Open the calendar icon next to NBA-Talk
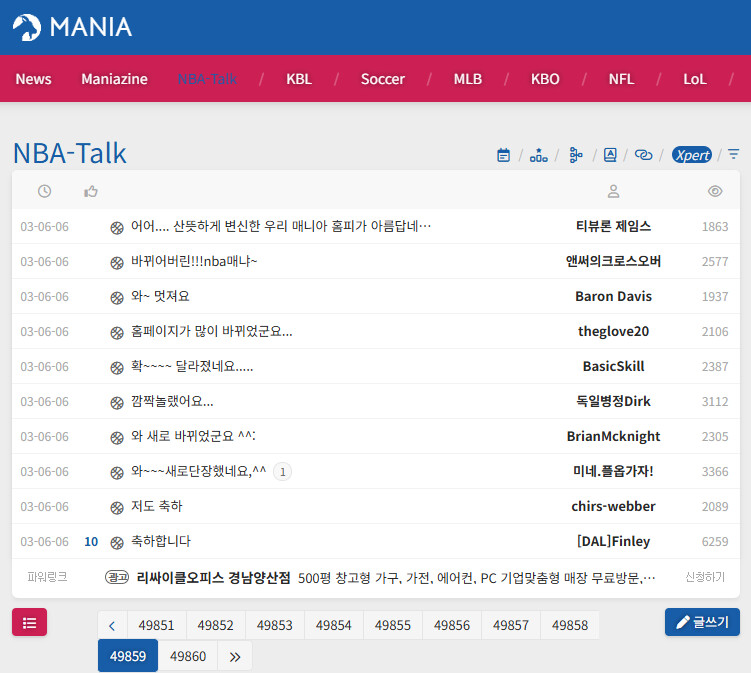 click(503, 155)
